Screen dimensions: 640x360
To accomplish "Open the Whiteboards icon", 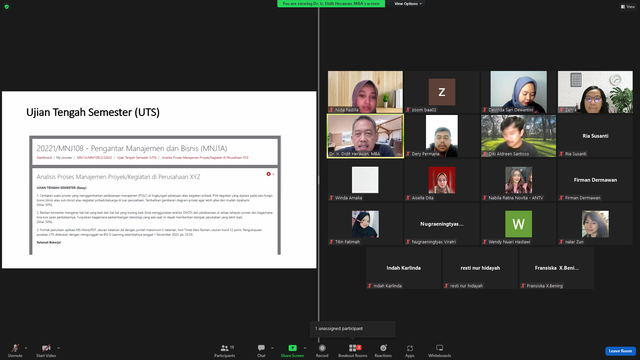I will pyautogui.click(x=440, y=348).
